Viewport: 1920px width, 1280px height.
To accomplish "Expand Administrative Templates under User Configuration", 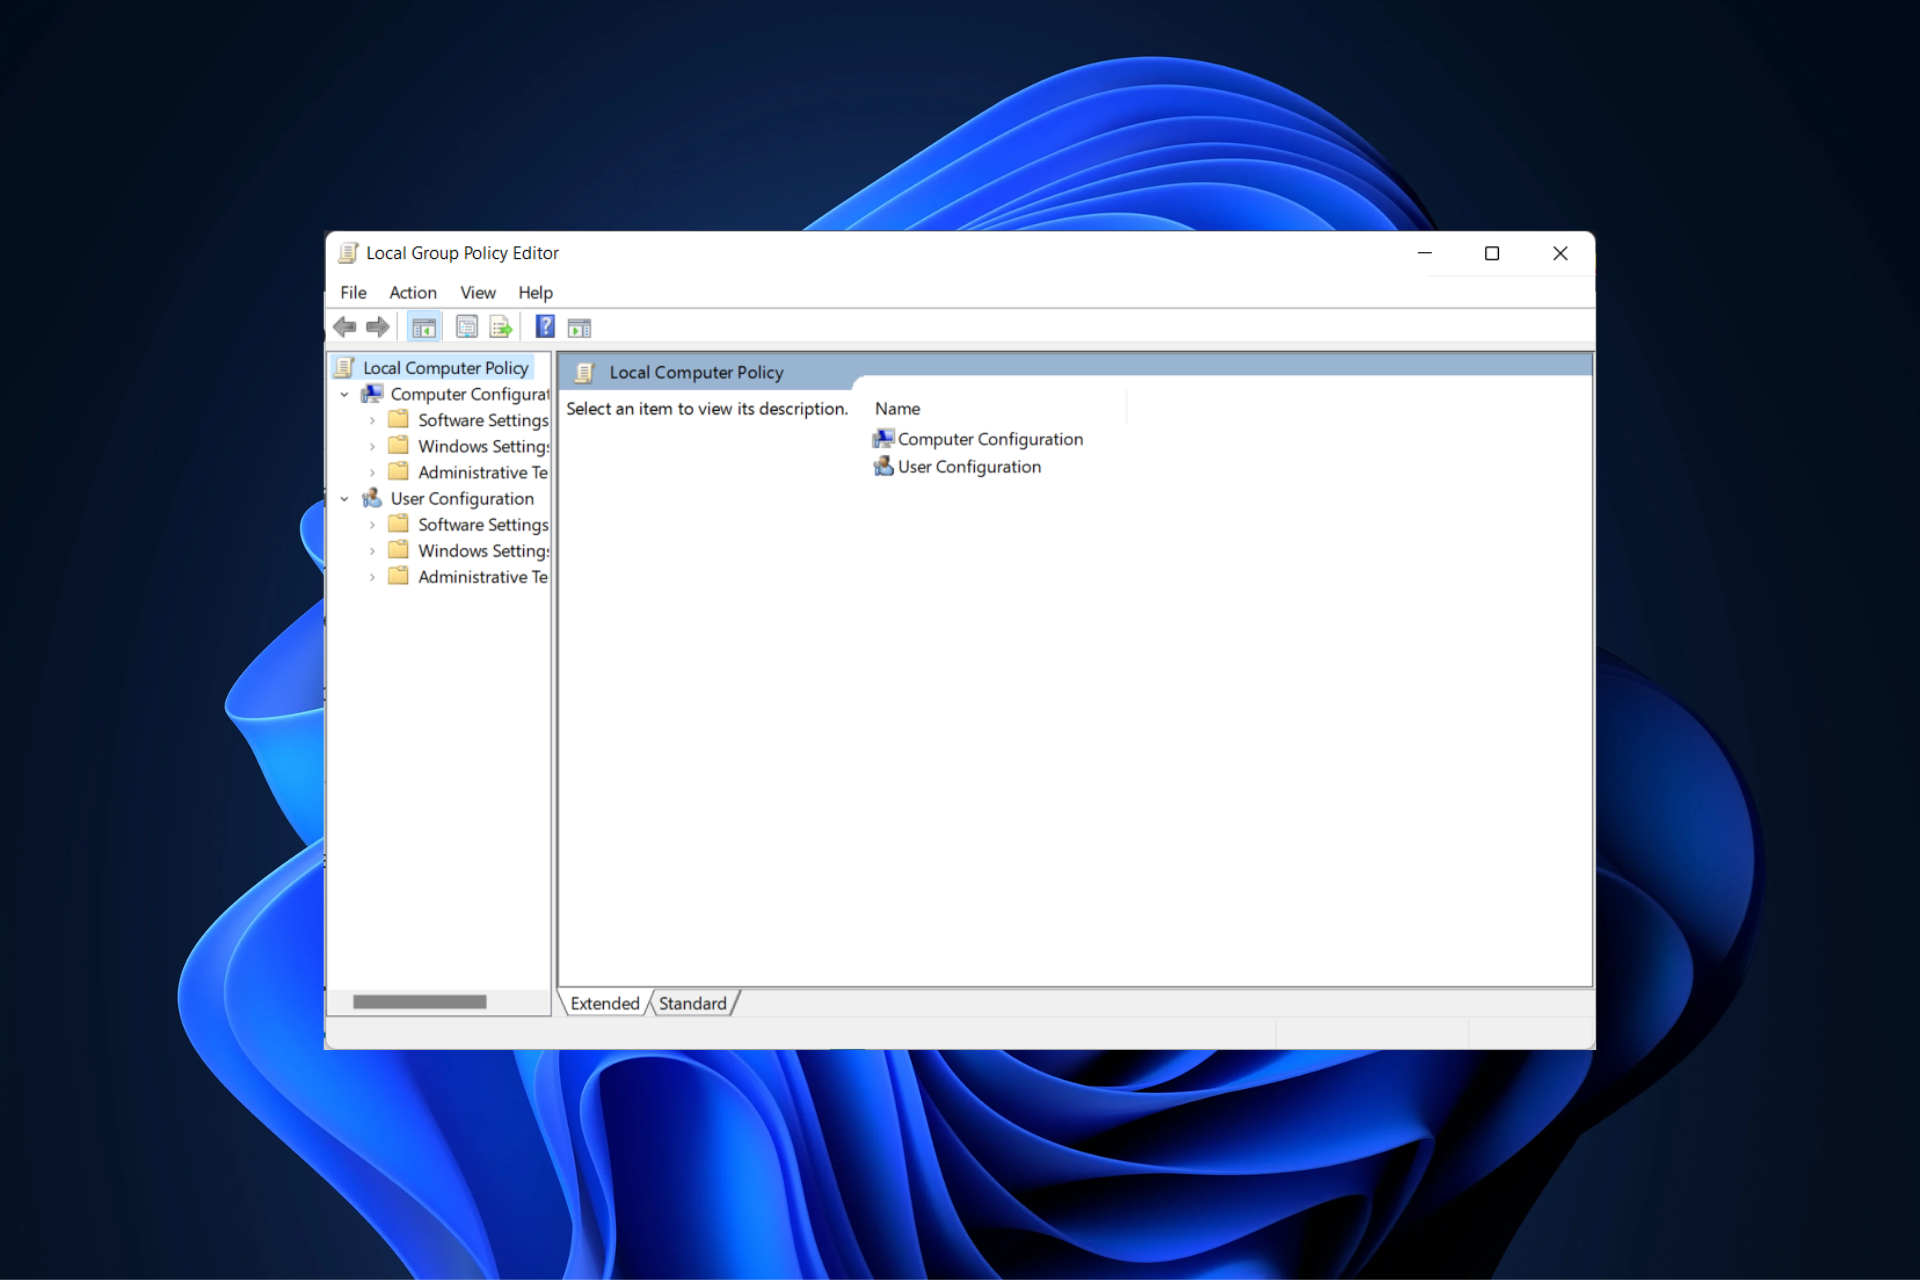I will coord(372,577).
